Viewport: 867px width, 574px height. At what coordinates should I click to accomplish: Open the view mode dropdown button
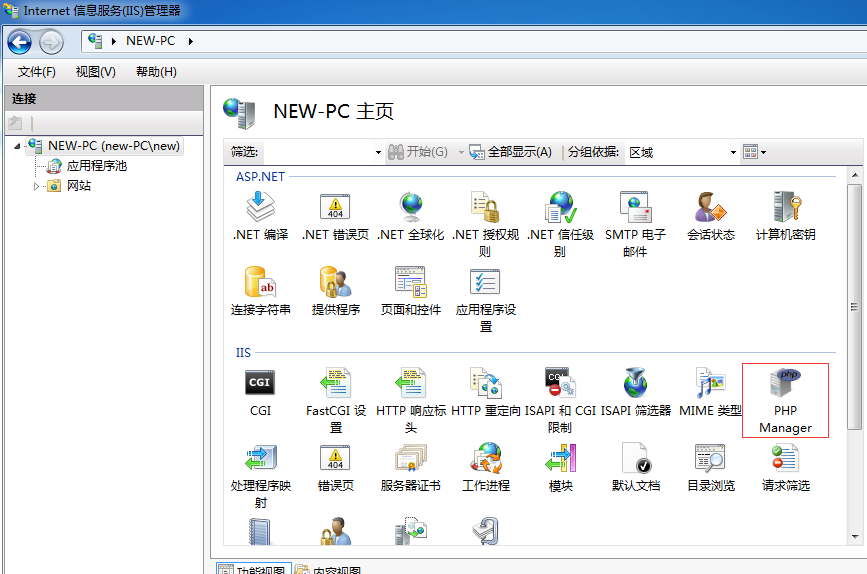(754, 152)
